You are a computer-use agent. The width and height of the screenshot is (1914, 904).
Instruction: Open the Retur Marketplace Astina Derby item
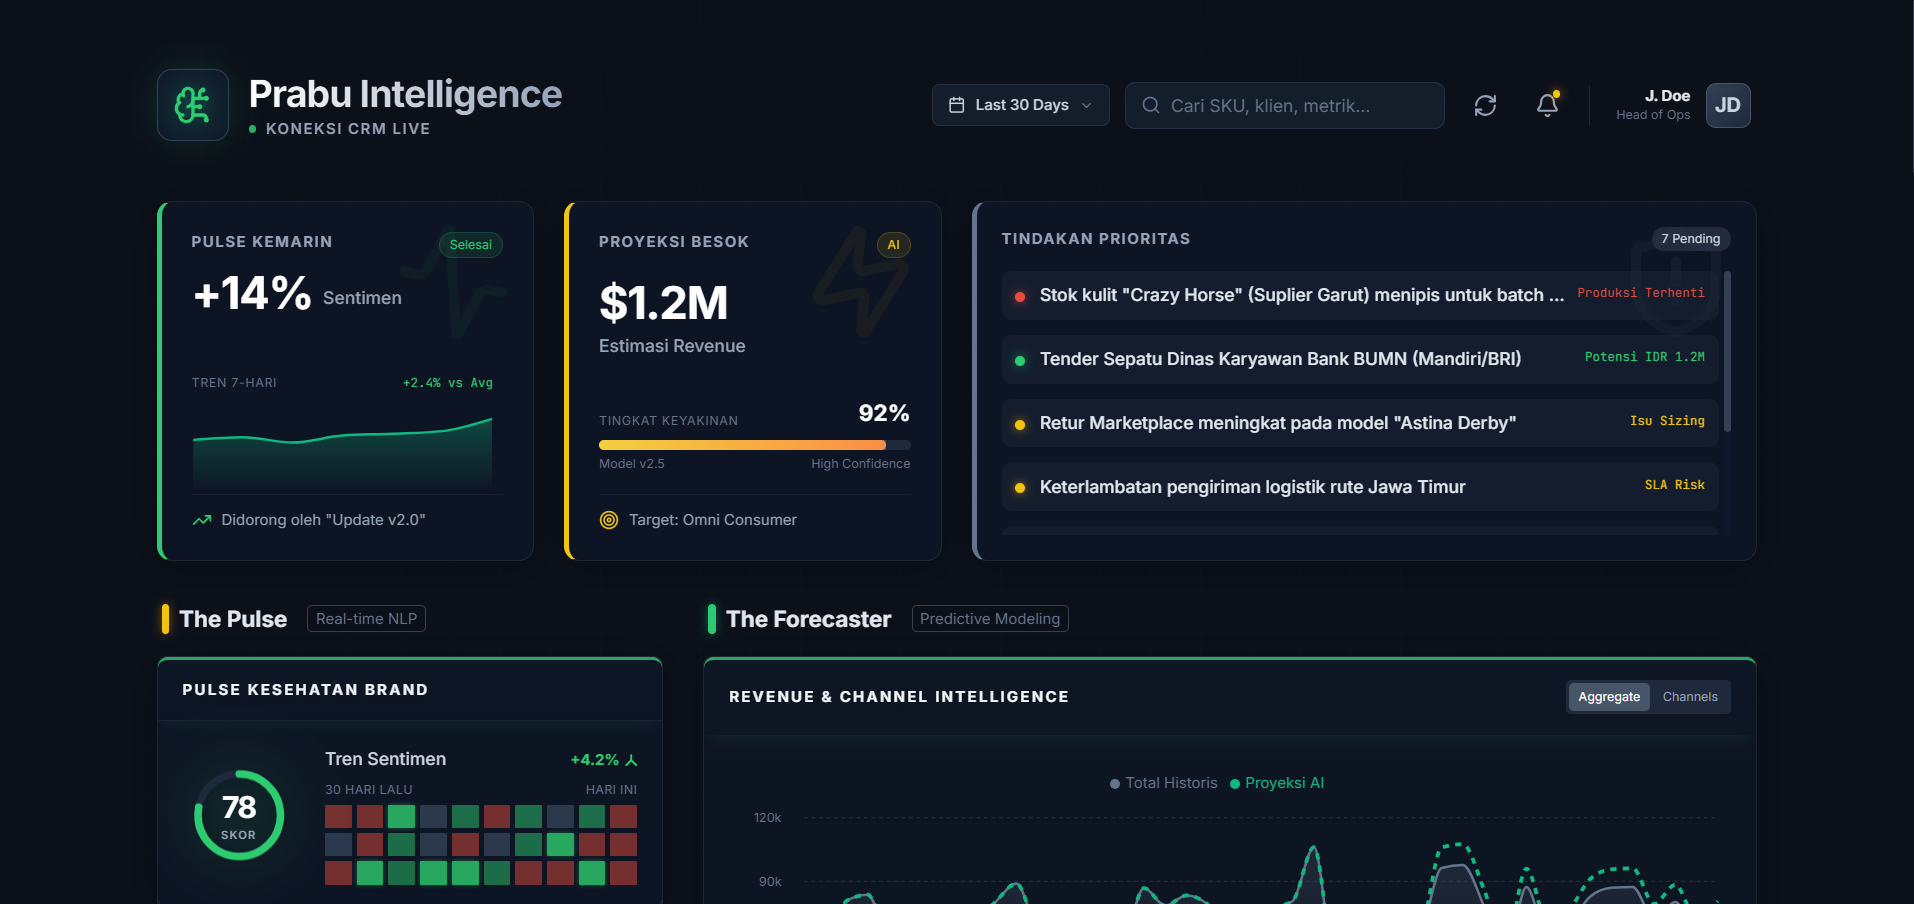tap(1360, 423)
